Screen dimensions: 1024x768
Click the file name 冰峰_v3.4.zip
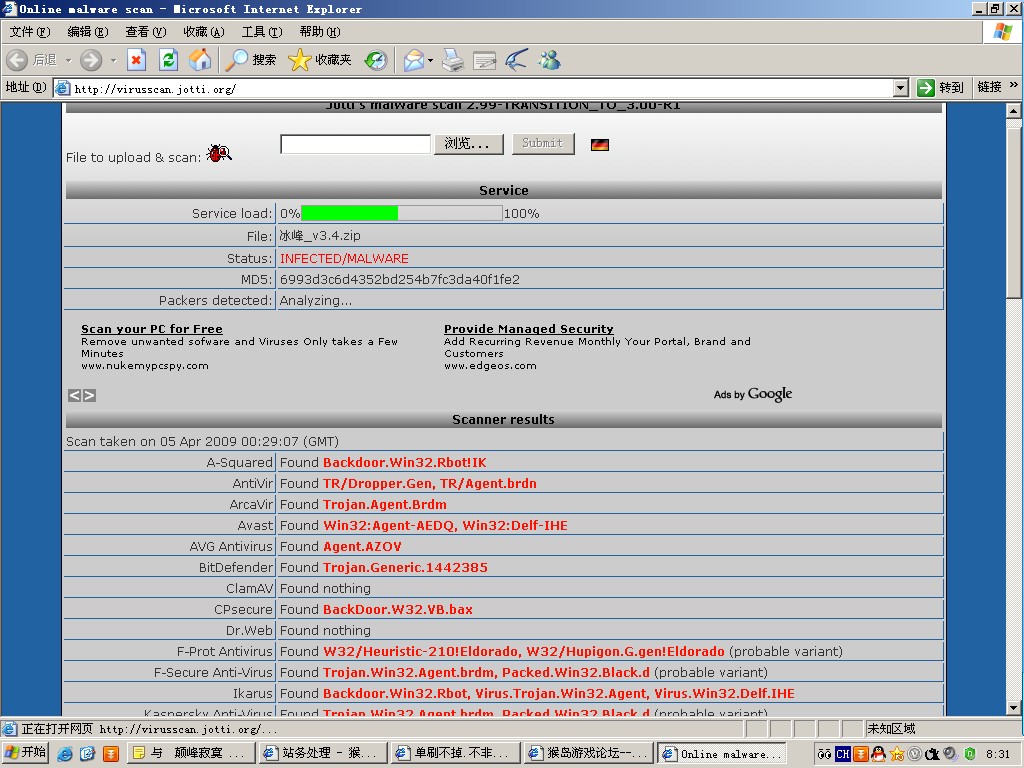(320, 236)
